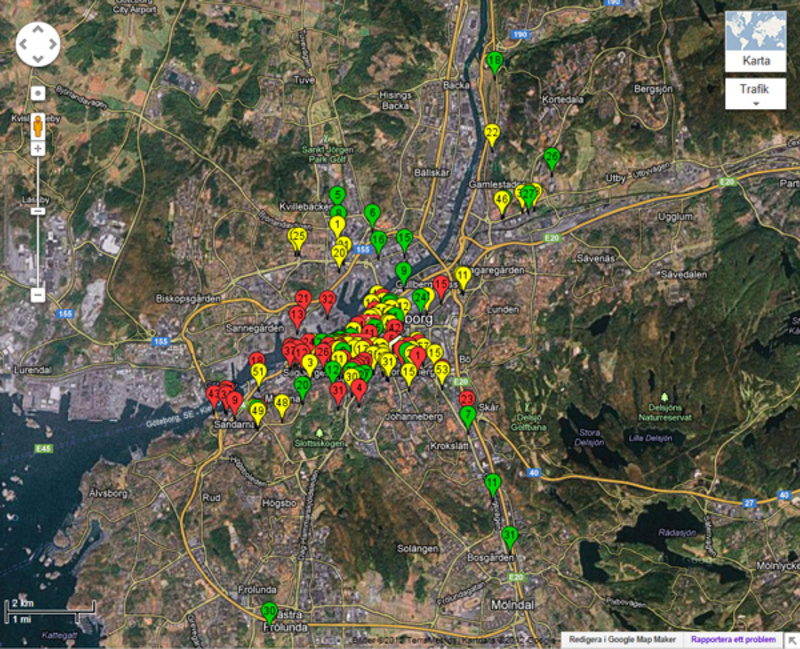
Task: Pan the map right using the pan control
Action: pyautogui.click(x=53, y=44)
